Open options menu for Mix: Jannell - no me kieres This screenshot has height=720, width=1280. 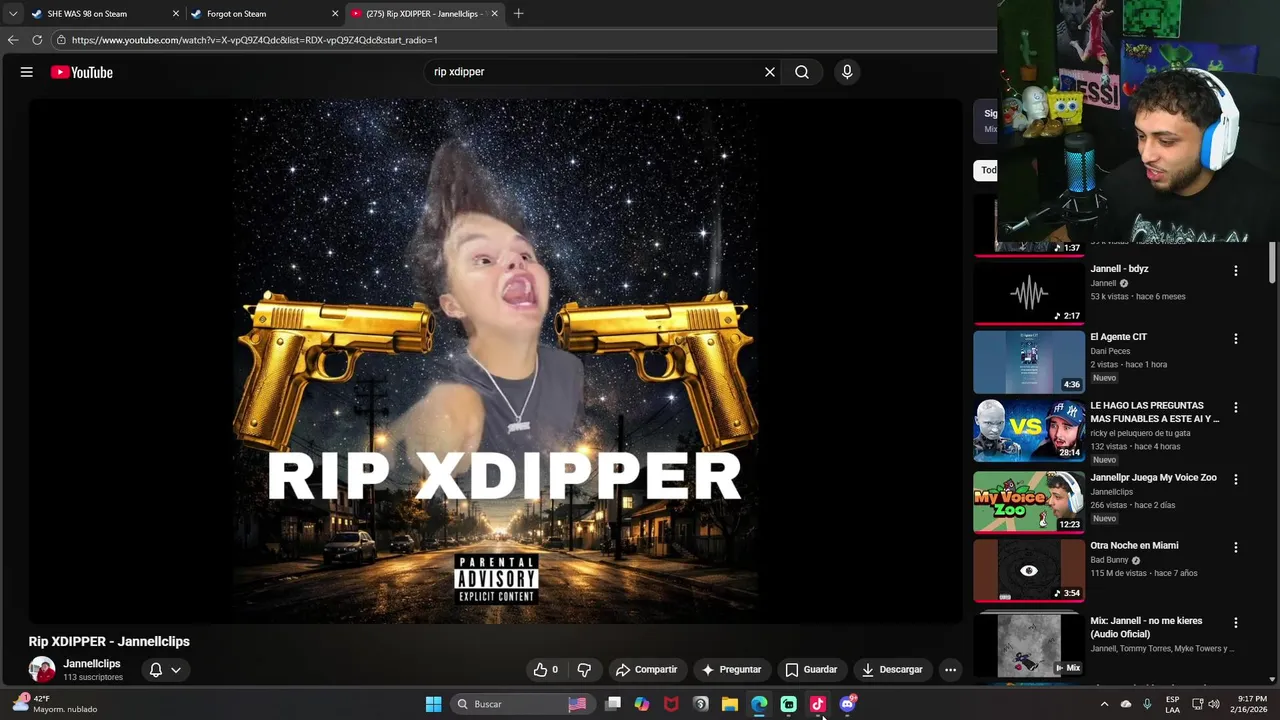click(1236, 622)
